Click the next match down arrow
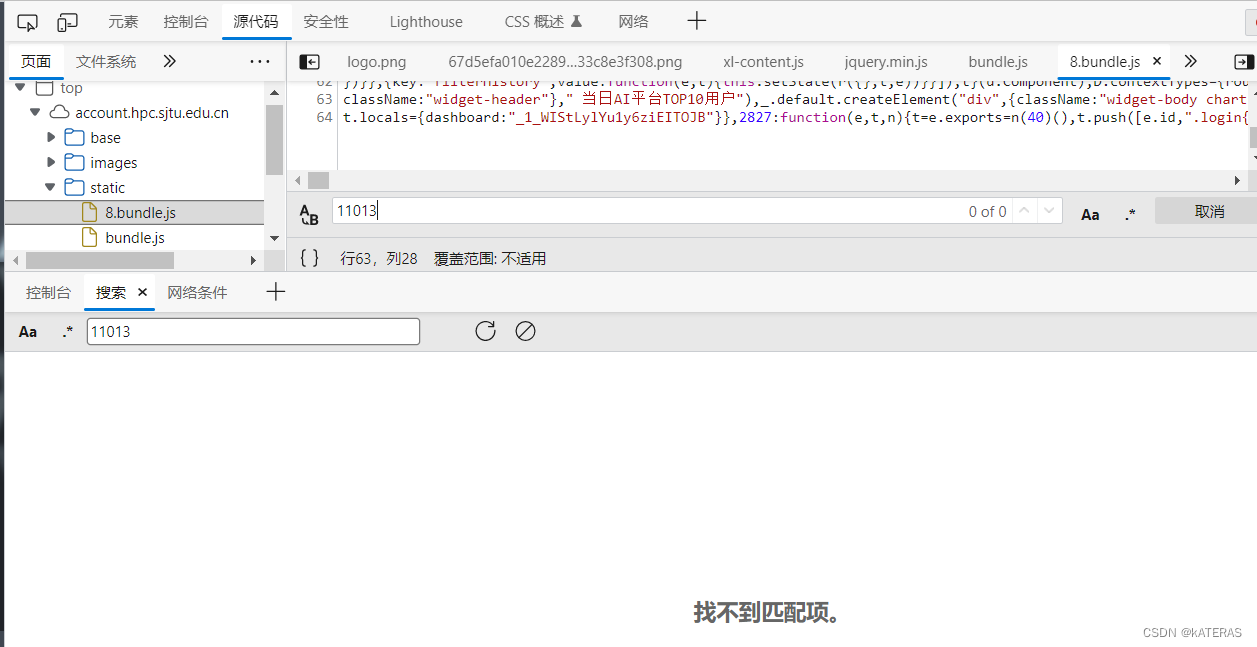The height and width of the screenshot is (647, 1257). click(1047, 211)
